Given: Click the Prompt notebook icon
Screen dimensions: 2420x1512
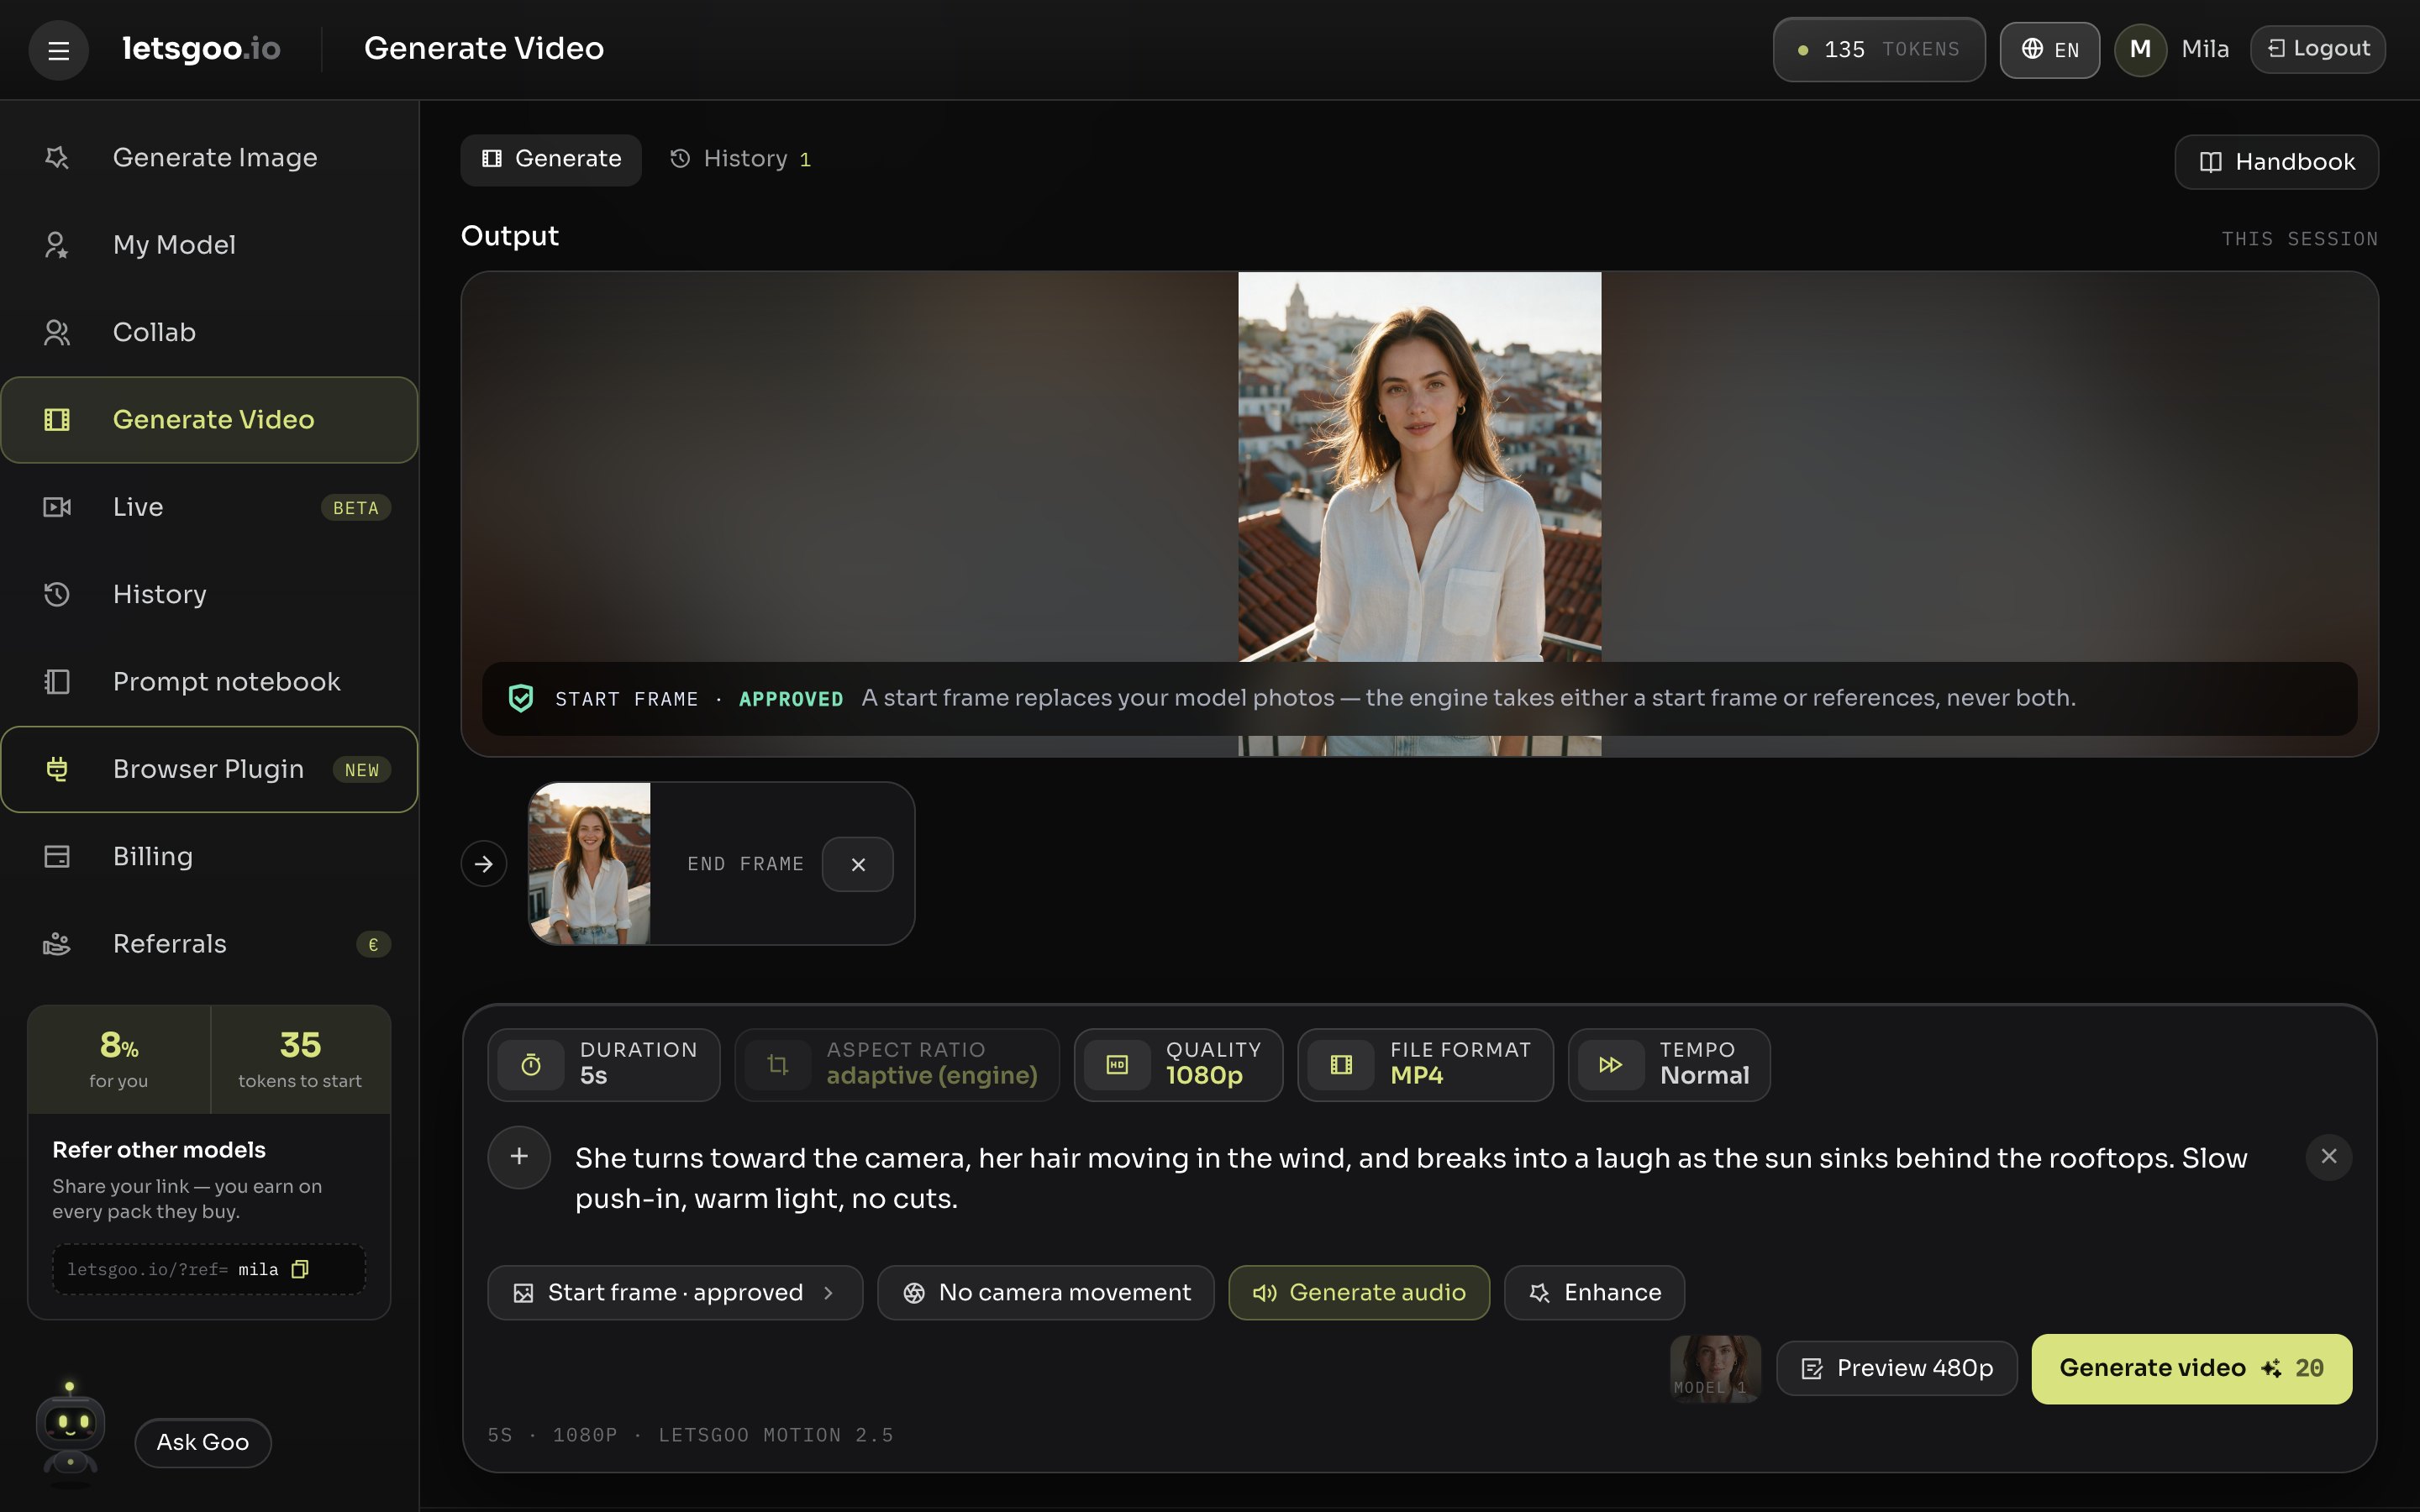Looking at the screenshot, I should pyautogui.click(x=57, y=682).
